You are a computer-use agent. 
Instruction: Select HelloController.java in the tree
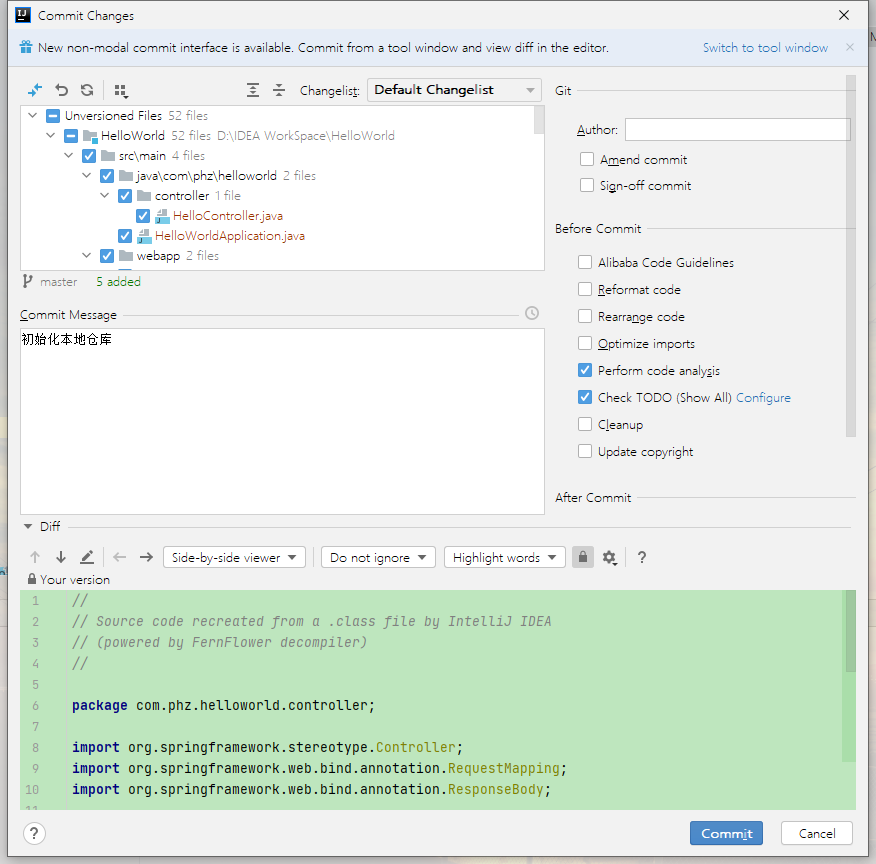(x=227, y=216)
